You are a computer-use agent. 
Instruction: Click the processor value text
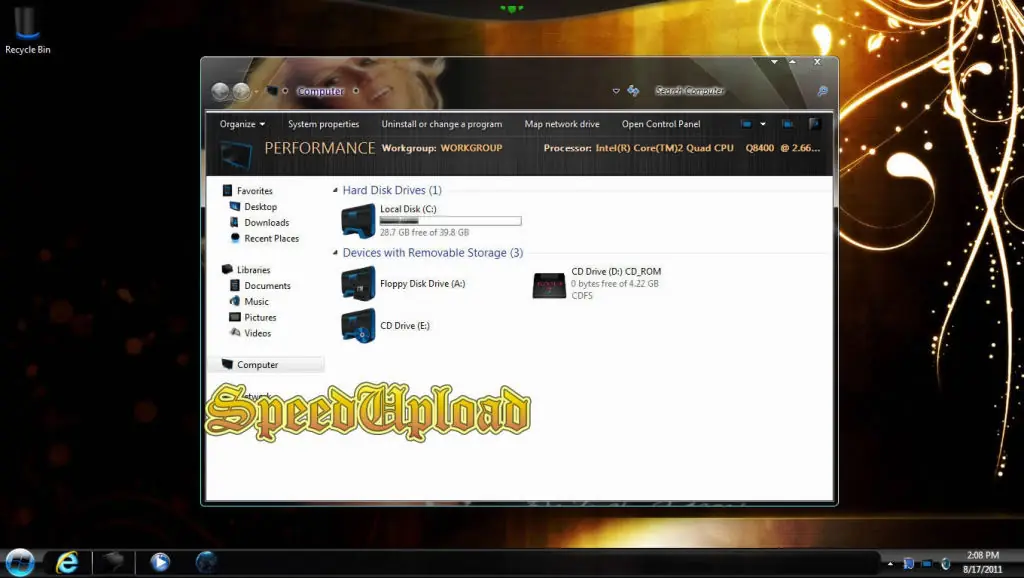(x=707, y=148)
